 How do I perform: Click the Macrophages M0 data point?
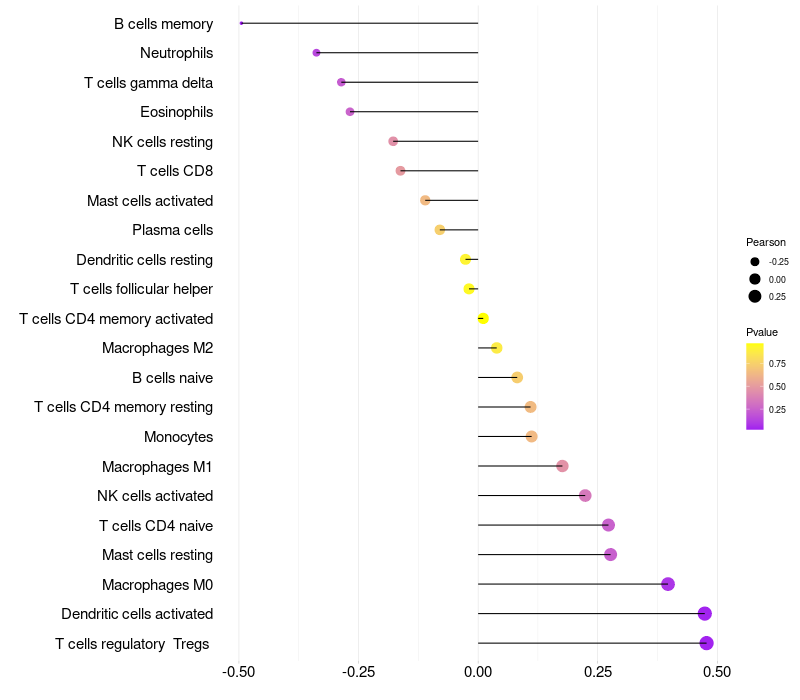click(668, 584)
